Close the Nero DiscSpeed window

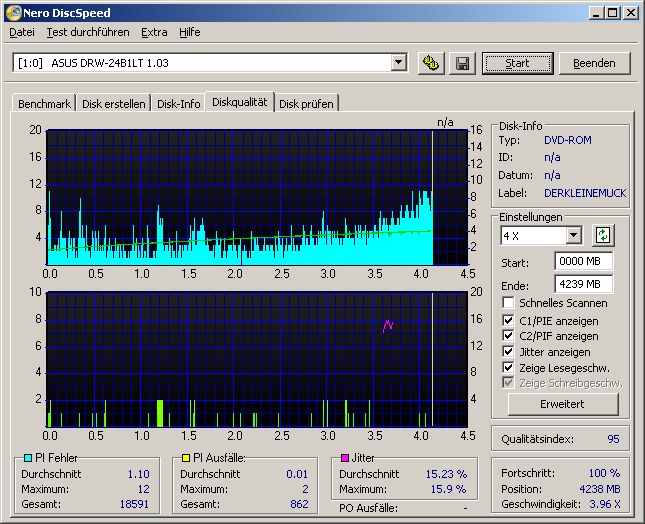630,13
